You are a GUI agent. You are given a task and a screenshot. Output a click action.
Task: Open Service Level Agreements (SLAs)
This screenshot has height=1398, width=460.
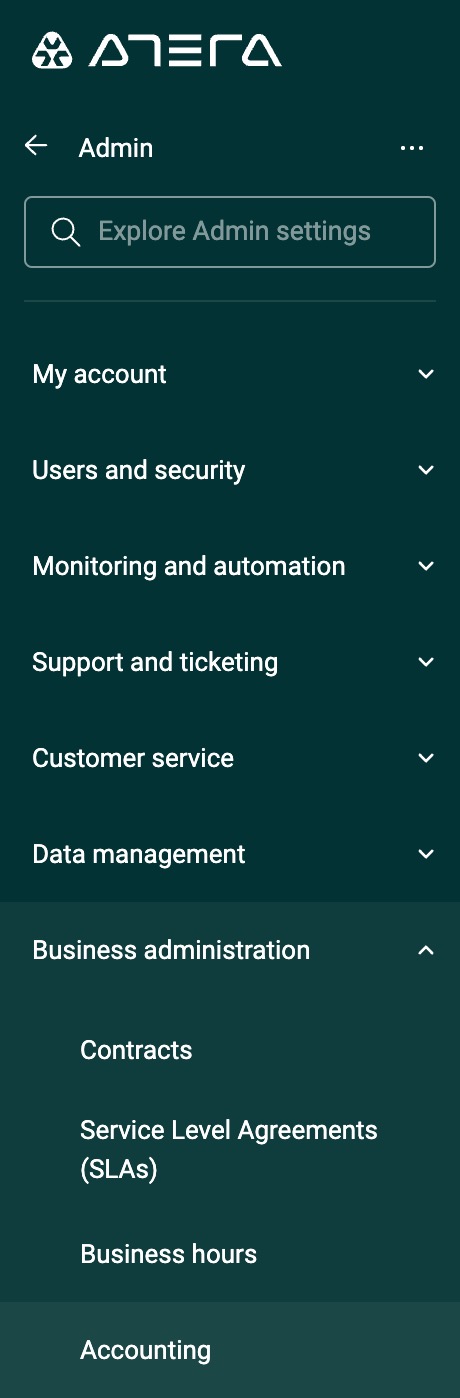point(229,1150)
